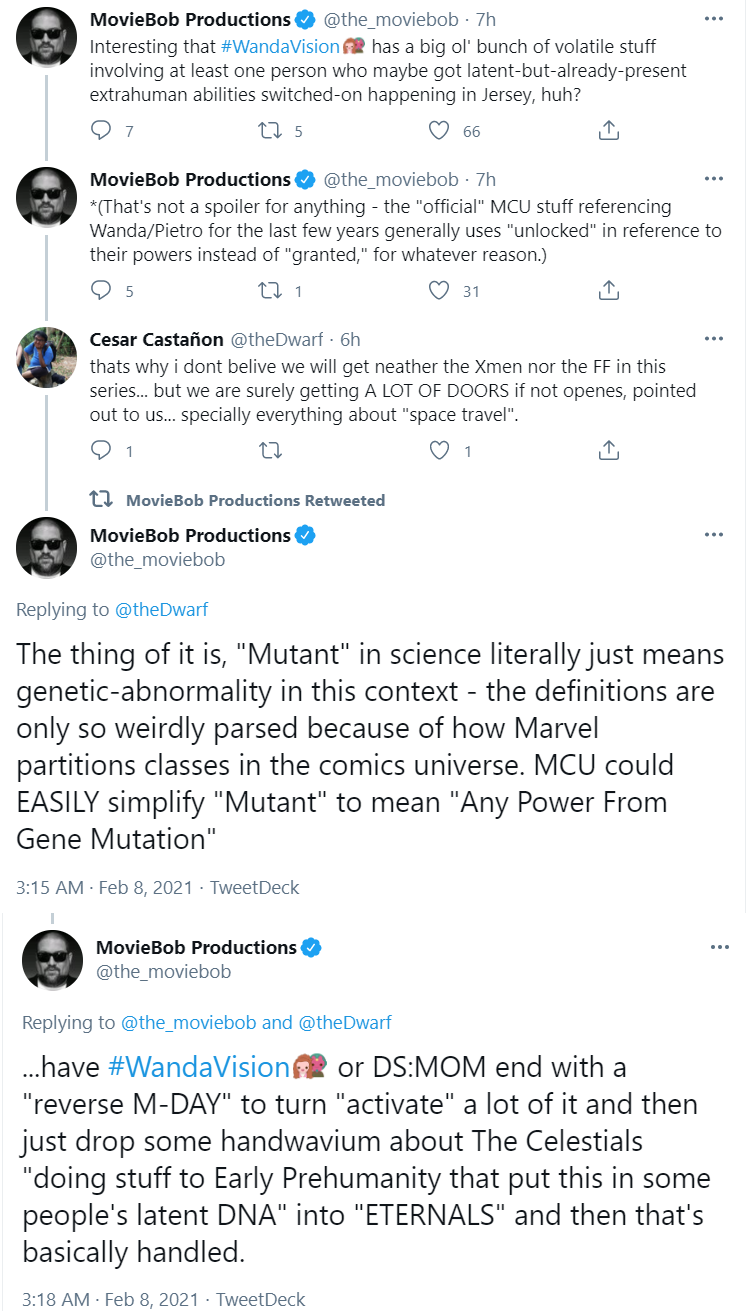
Task: Open more options on the 3:18 AM tweet
Action: pos(719,947)
